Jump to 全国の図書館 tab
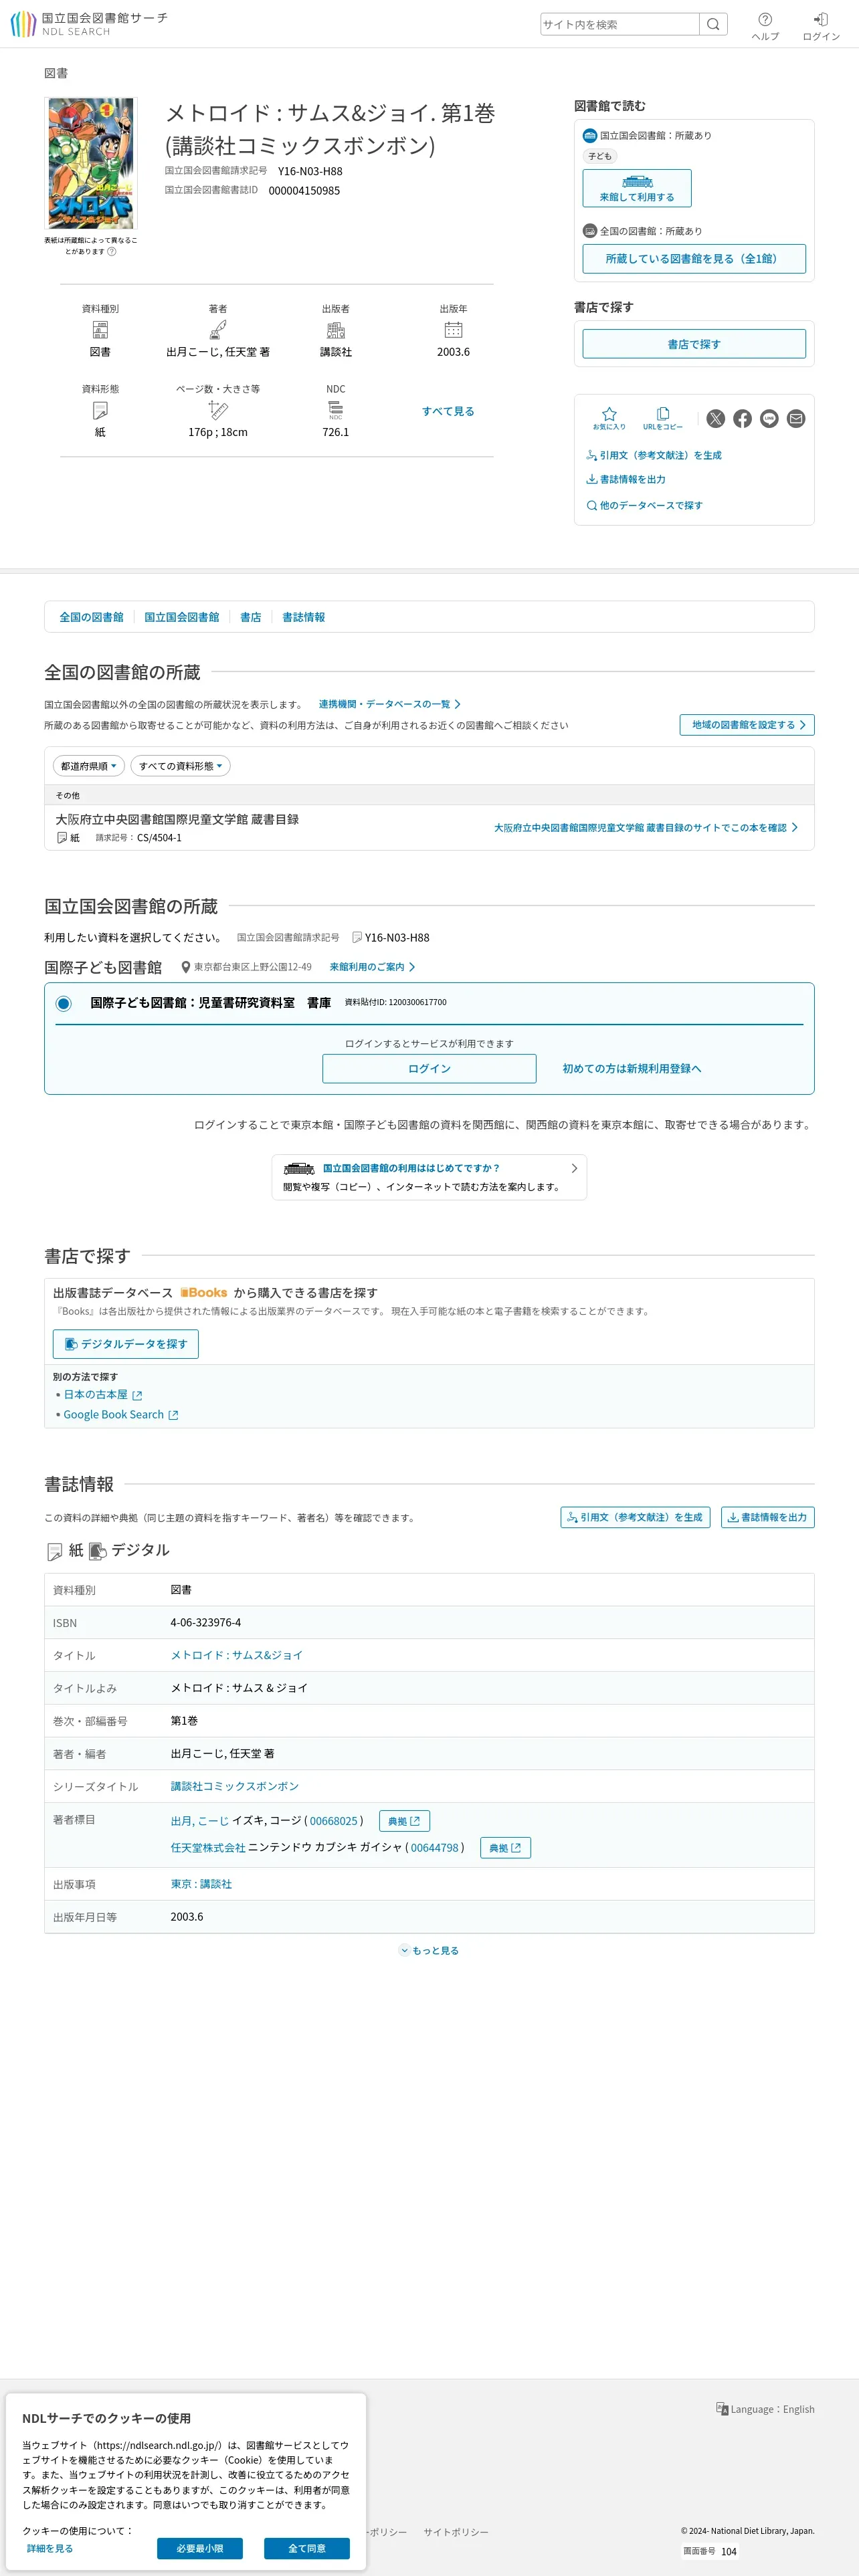Viewport: 859px width, 2576px height. click(91, 617)
